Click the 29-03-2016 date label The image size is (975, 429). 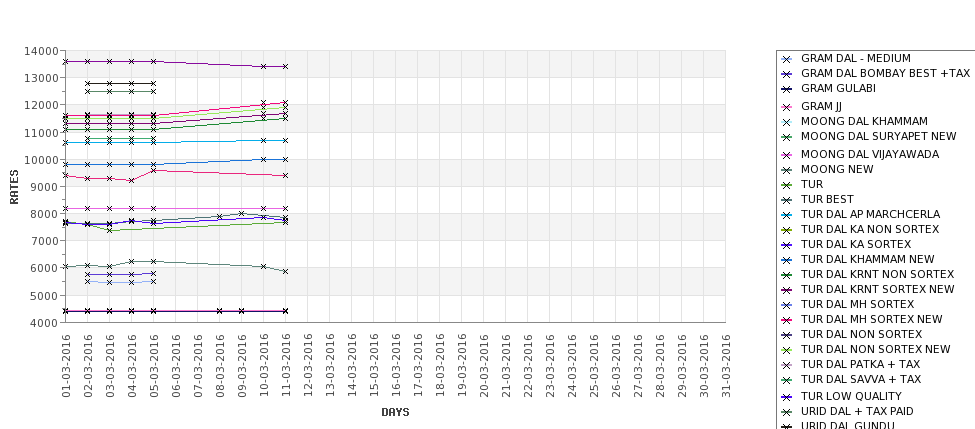coord(682,366)
